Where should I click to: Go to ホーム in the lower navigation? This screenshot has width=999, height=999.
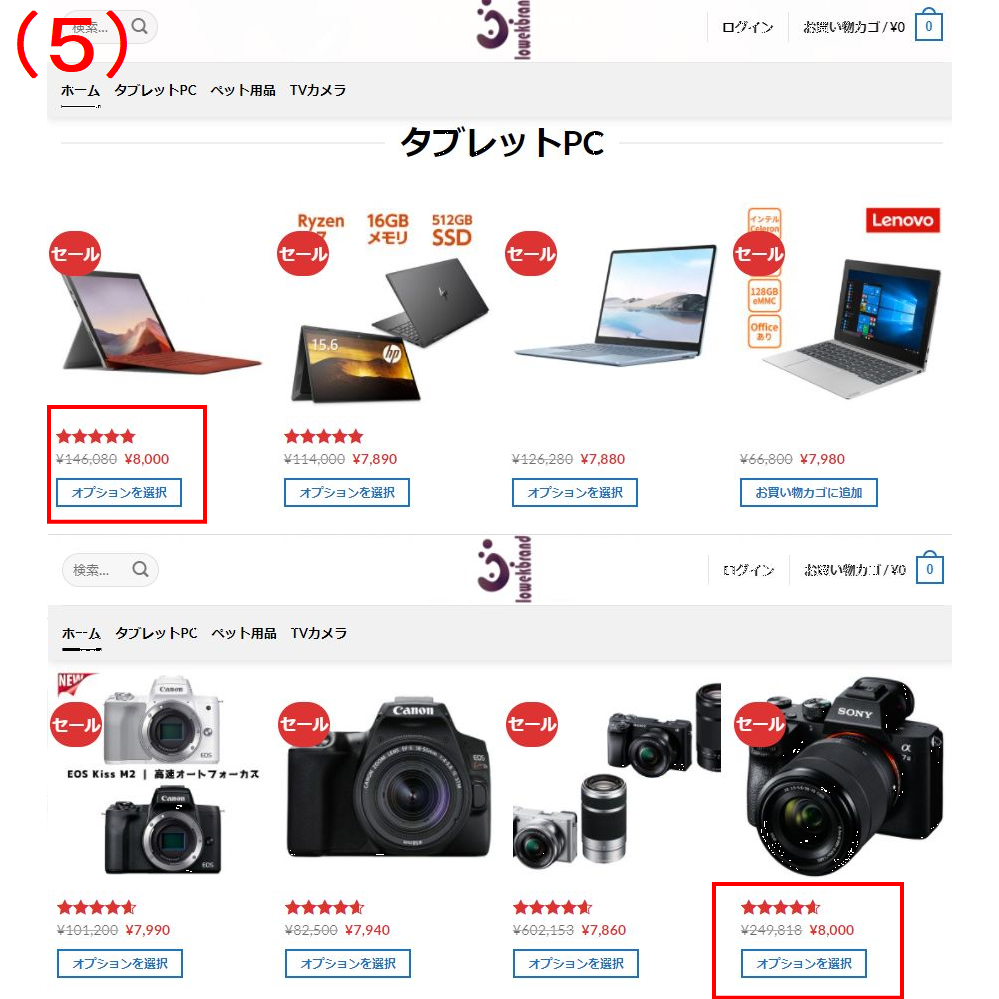[x=82, y=633]
